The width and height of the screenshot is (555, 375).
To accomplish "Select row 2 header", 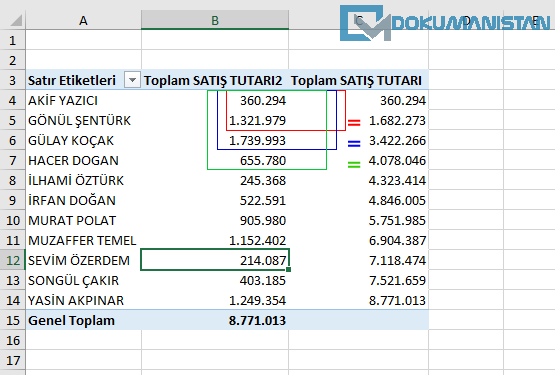I will point(13,60).
